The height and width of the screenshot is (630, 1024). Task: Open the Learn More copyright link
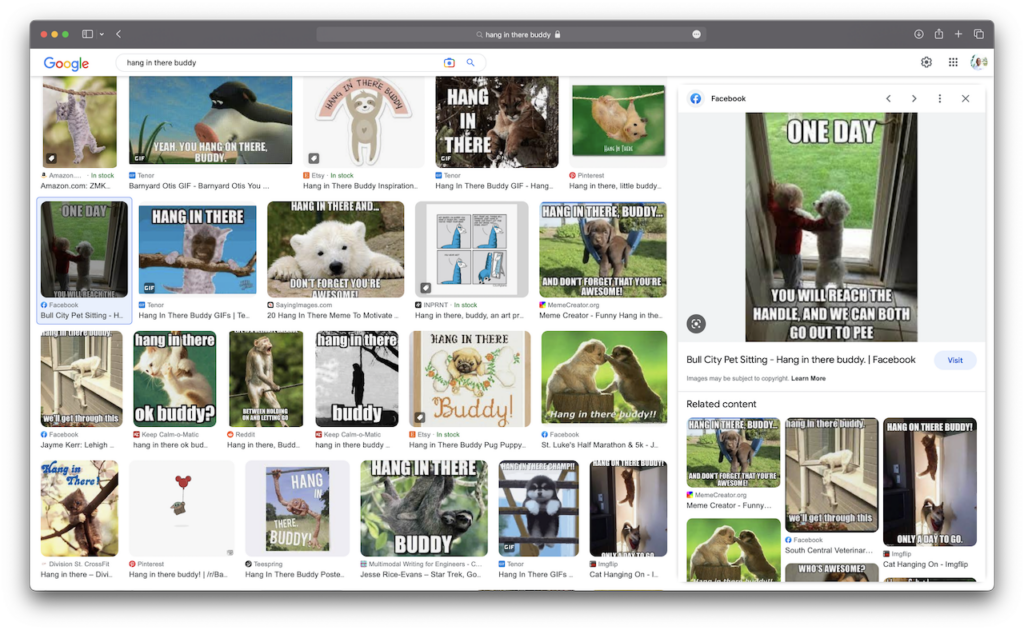[x=808, y=379]
